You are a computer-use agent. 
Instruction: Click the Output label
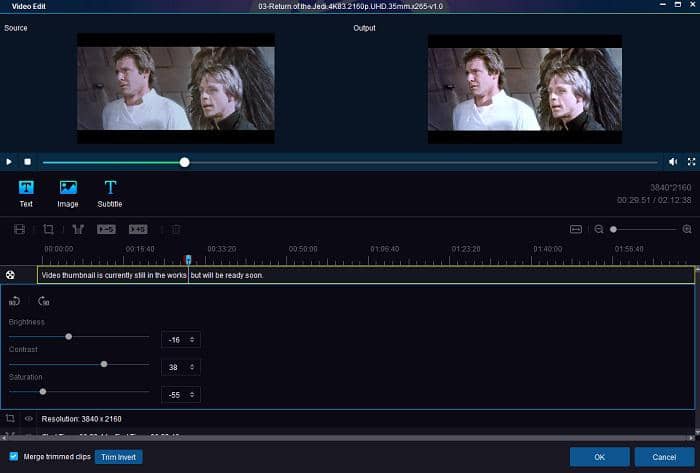click(364, 28)
